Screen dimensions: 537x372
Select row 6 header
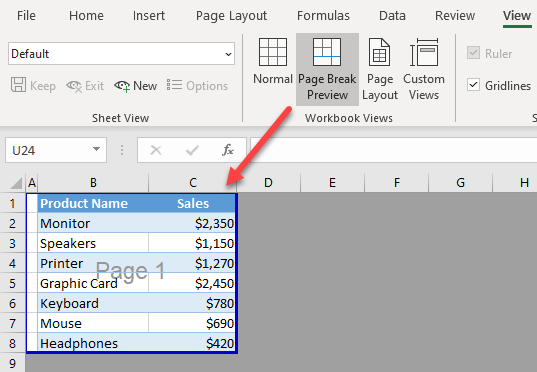point(12,303)
